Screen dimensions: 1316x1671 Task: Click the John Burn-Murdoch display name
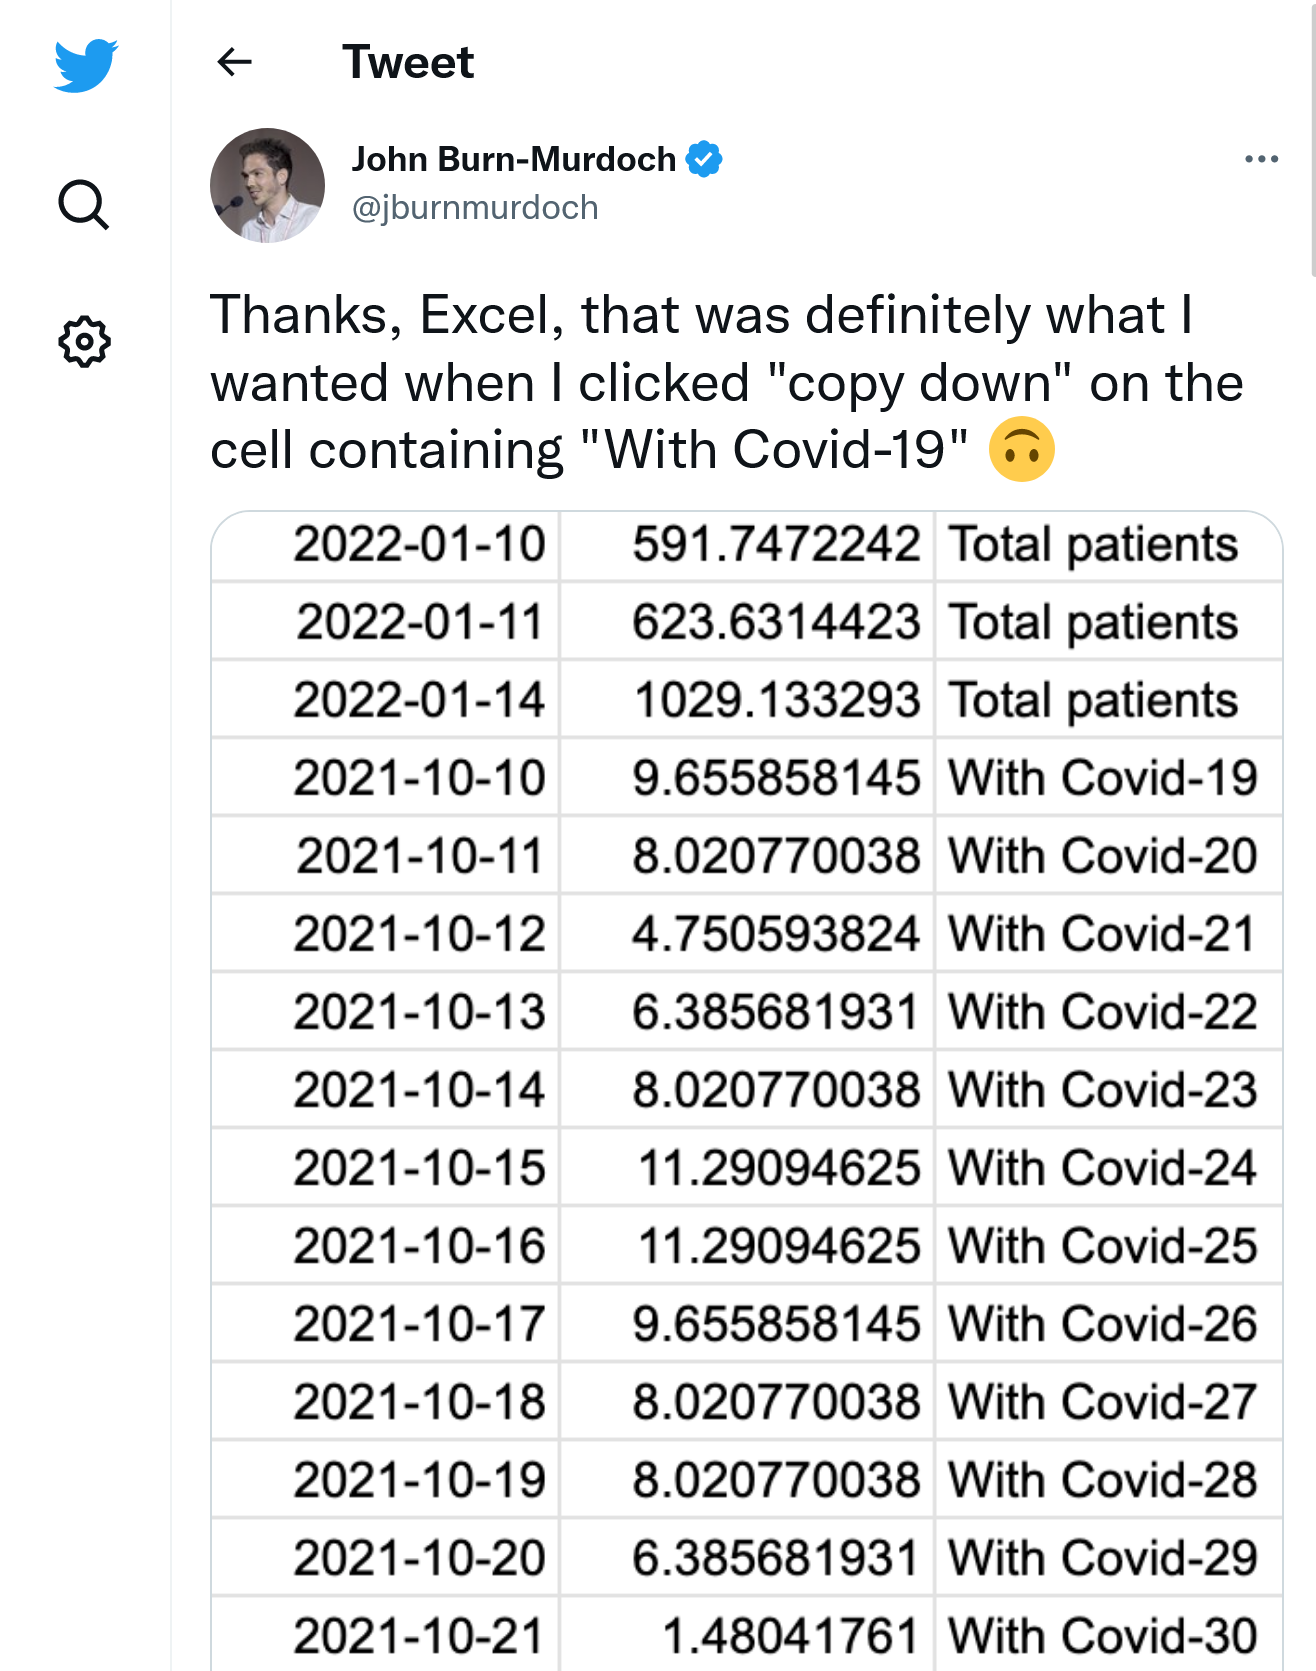(x=513, y=159)
